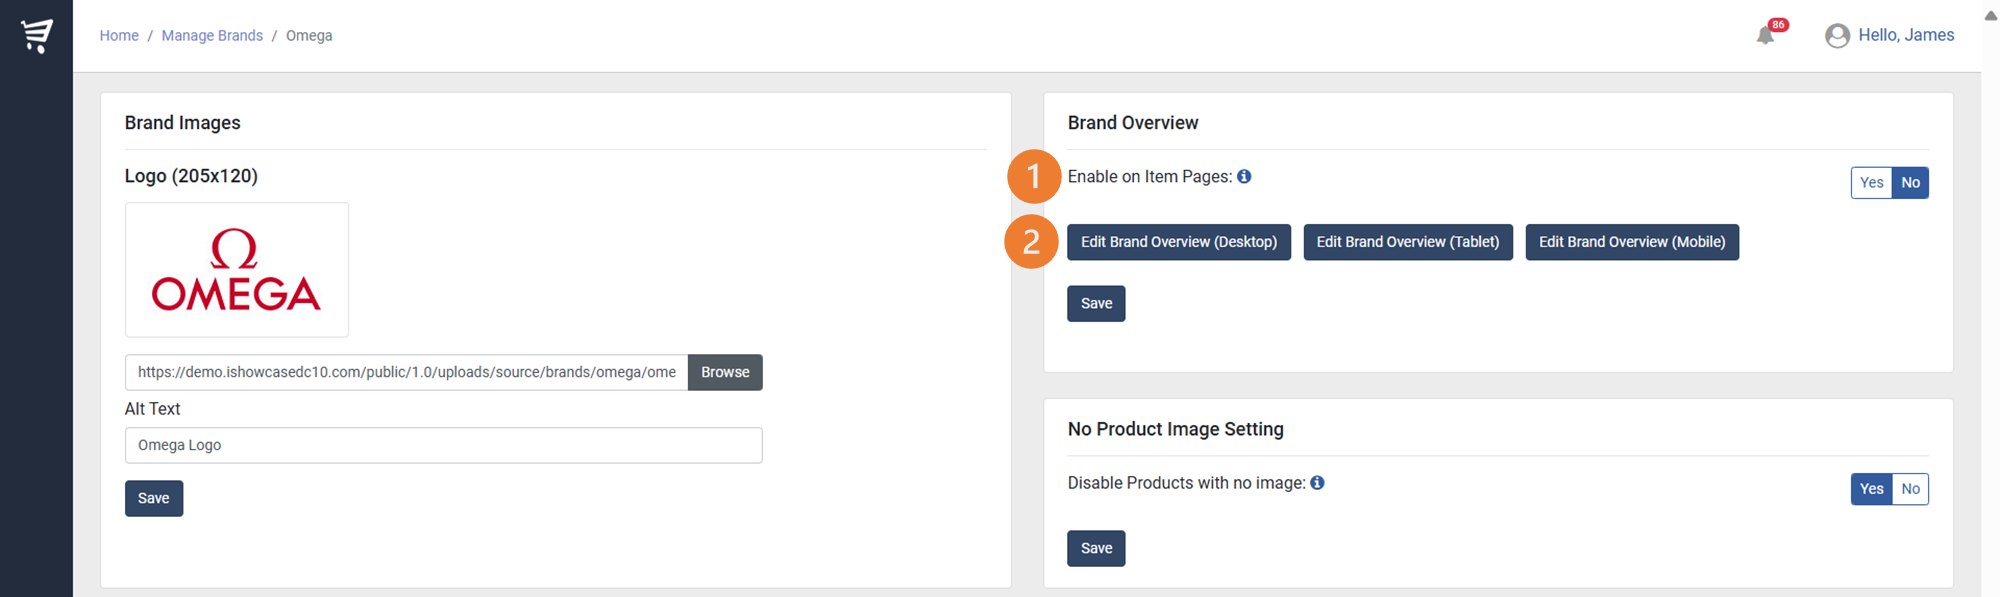The height and width of the screenshot is (597, 2000).
Task: Browse for a logo image
Action: [725, 373]
